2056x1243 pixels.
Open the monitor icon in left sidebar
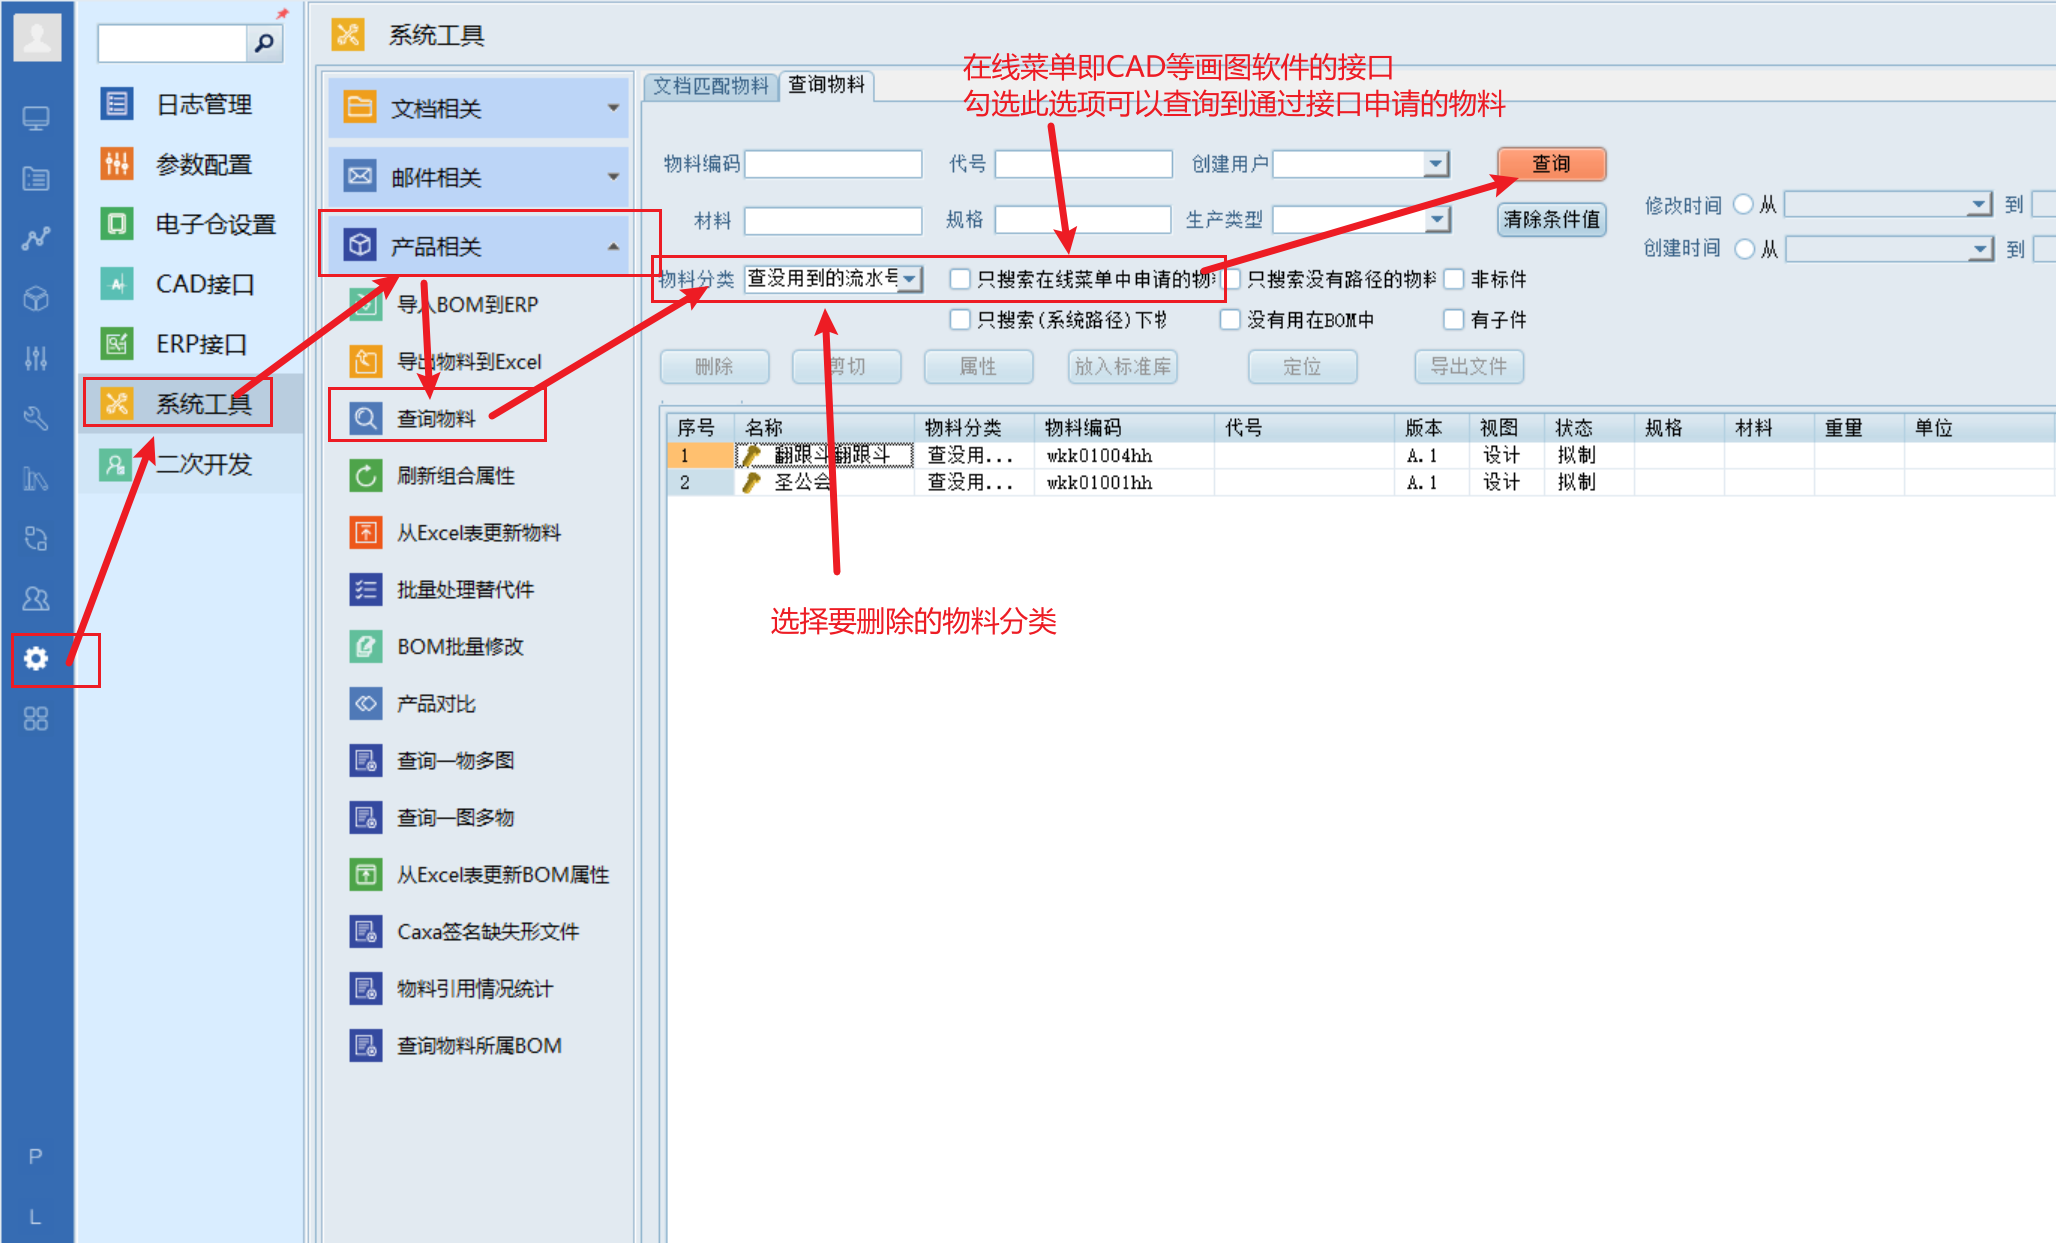coord(36,119)
